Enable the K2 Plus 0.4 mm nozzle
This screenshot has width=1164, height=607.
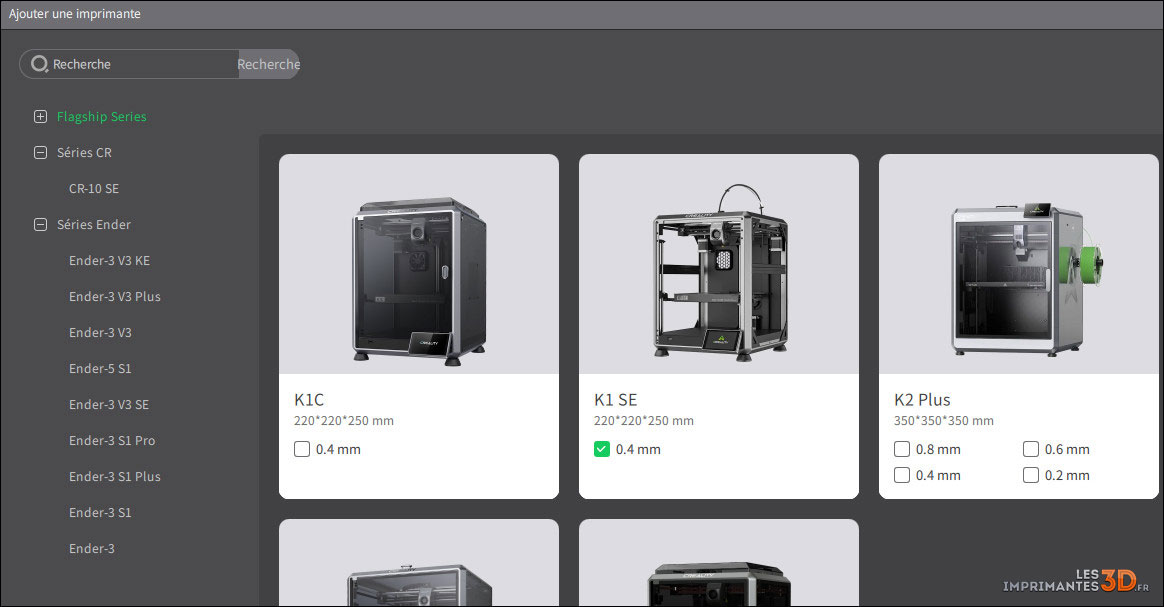(x=902, y=475)
